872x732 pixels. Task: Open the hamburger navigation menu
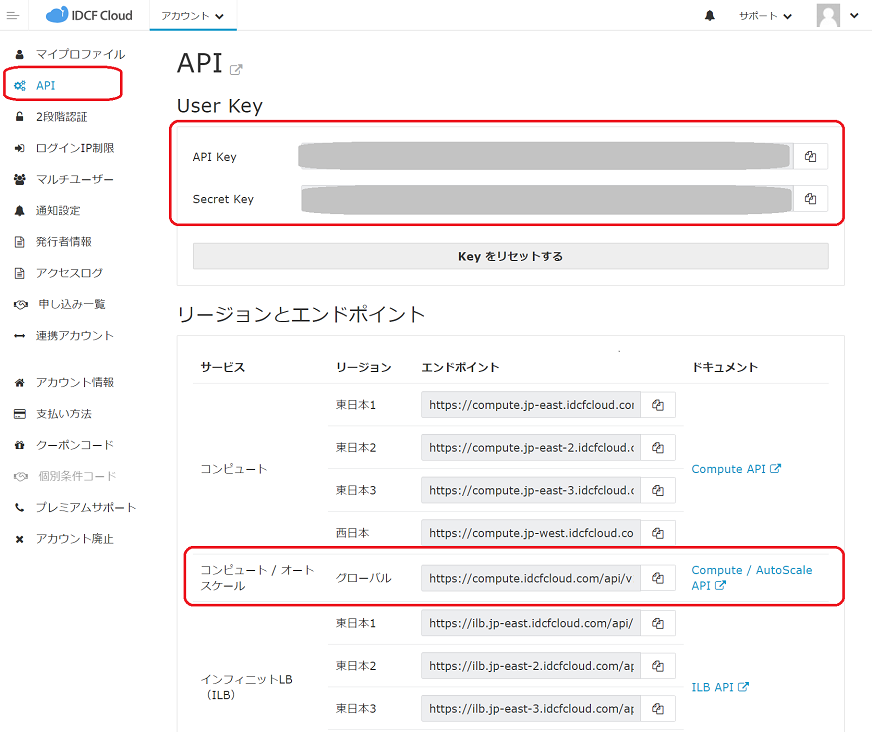pos(13,13)
